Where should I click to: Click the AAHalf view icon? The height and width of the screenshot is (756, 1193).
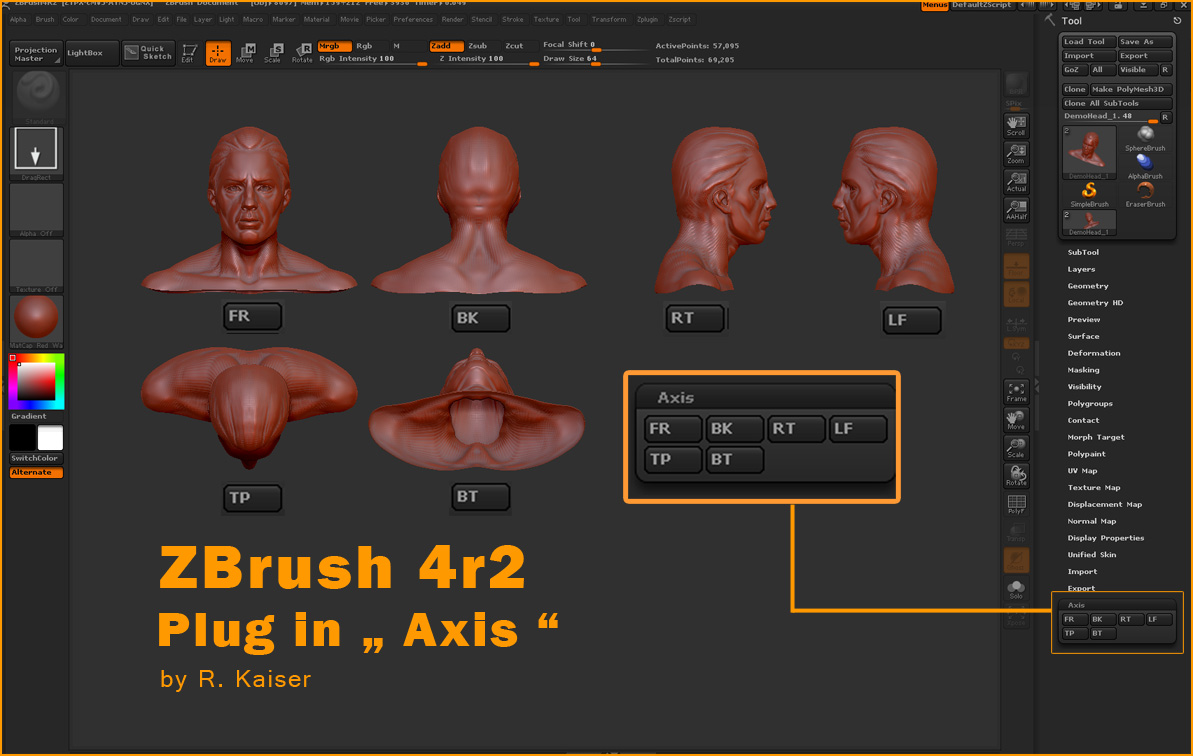coord(1016,210)
